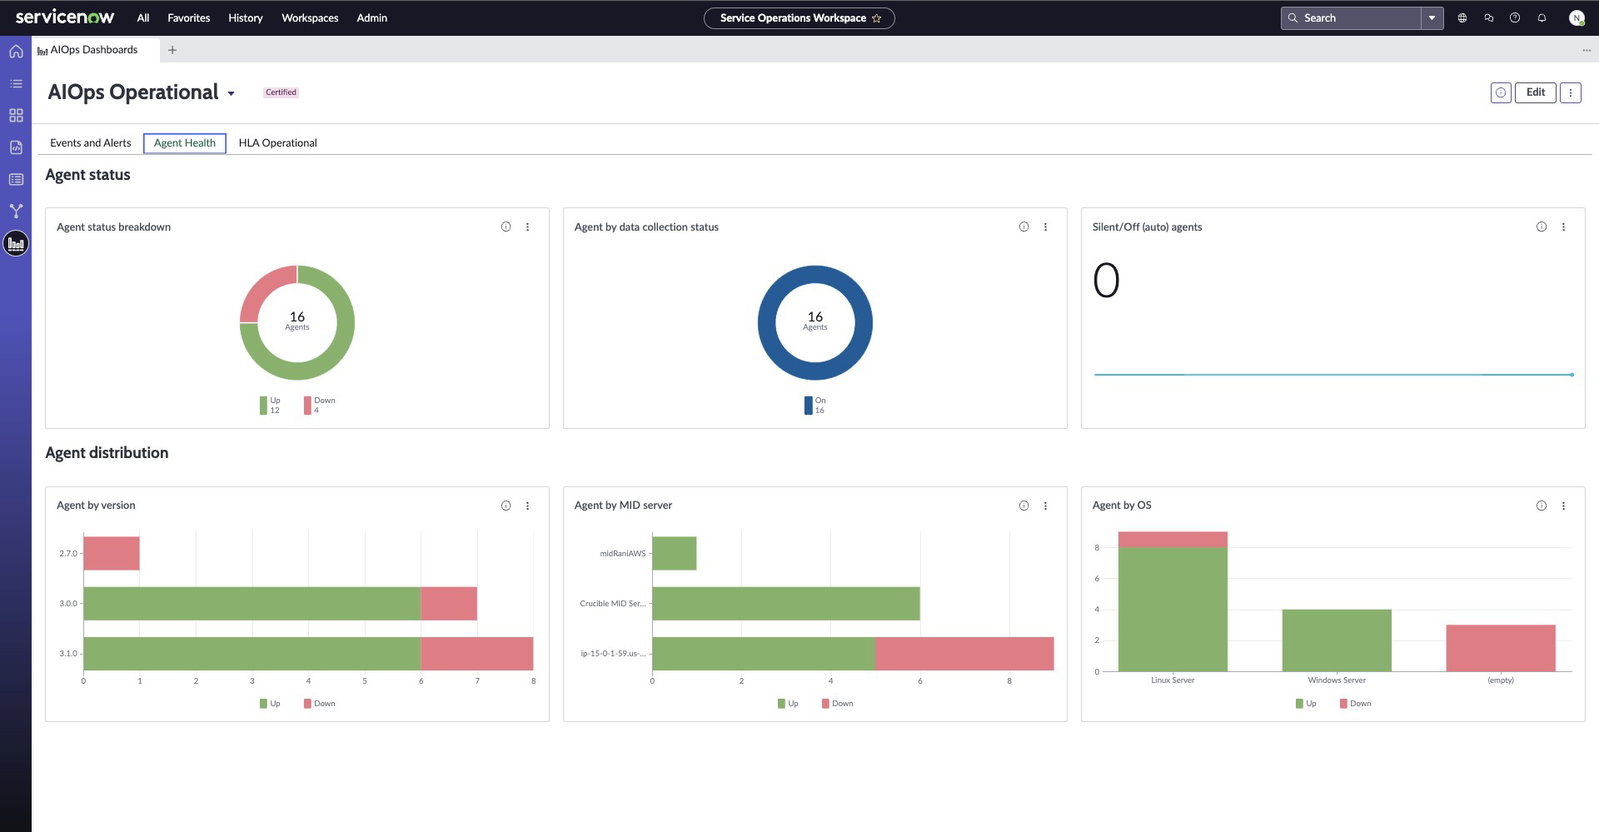The height and width of the screenshot is (832, 1599).
Task: Open the Home icon in left sidebar
Action: pyautogui.click(x=16, y=51)
